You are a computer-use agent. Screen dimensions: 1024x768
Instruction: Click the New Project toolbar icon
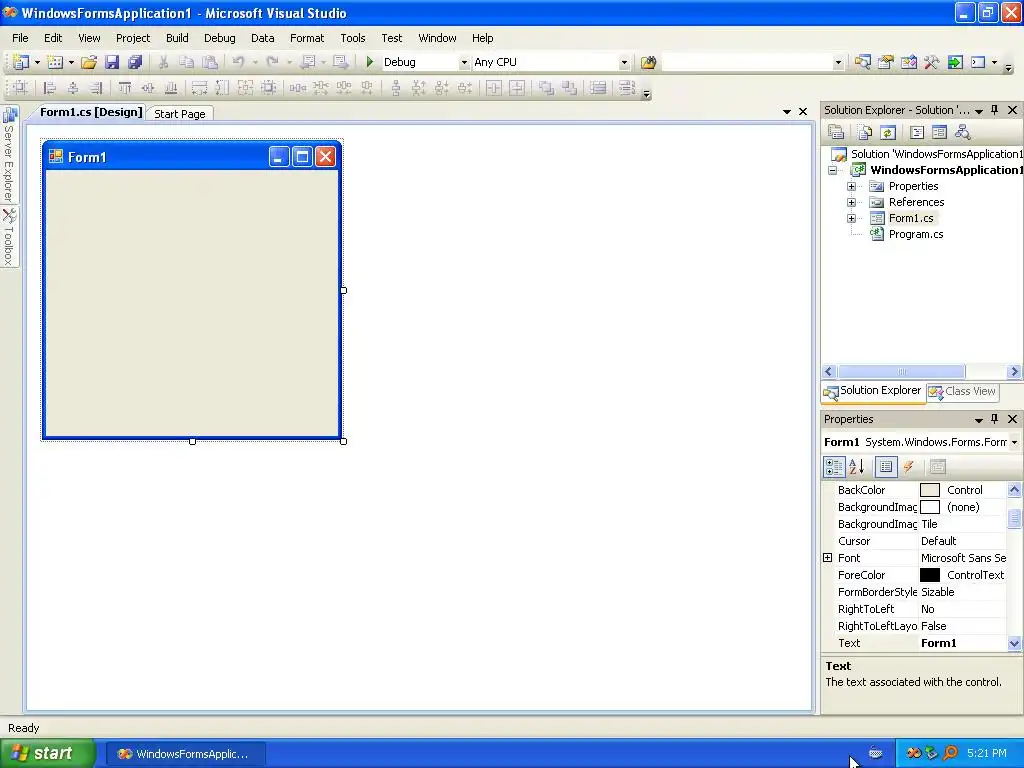click(x=21, y=62)
